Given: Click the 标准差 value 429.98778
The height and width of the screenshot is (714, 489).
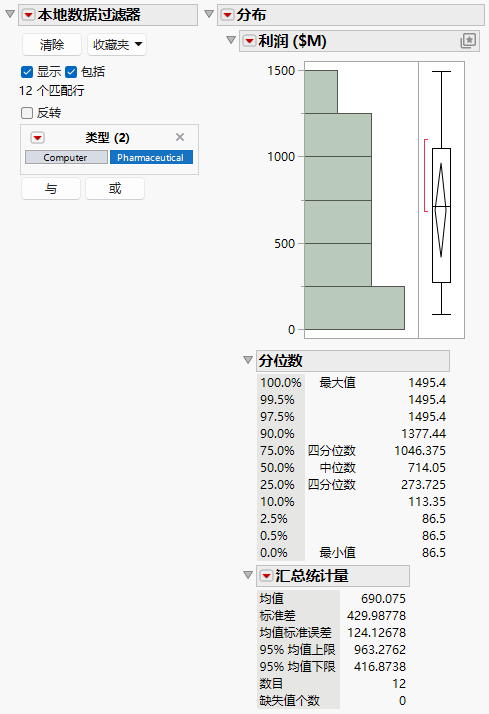Looking at the screenshot, I should [x=376, y=616].
